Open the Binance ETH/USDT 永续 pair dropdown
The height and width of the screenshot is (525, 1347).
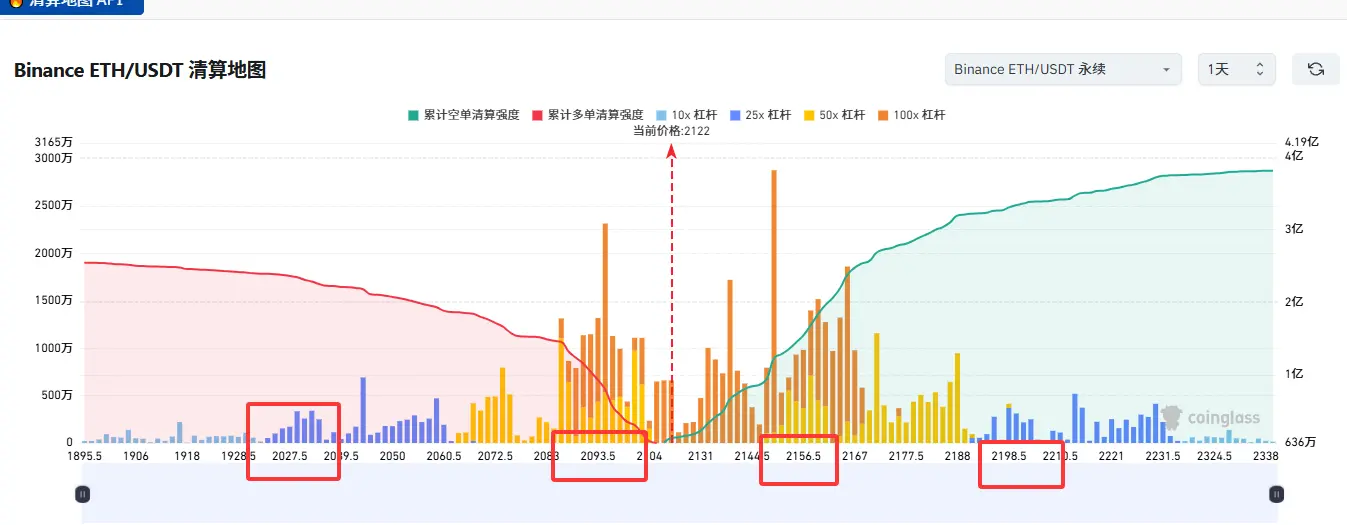(1063, 69)
